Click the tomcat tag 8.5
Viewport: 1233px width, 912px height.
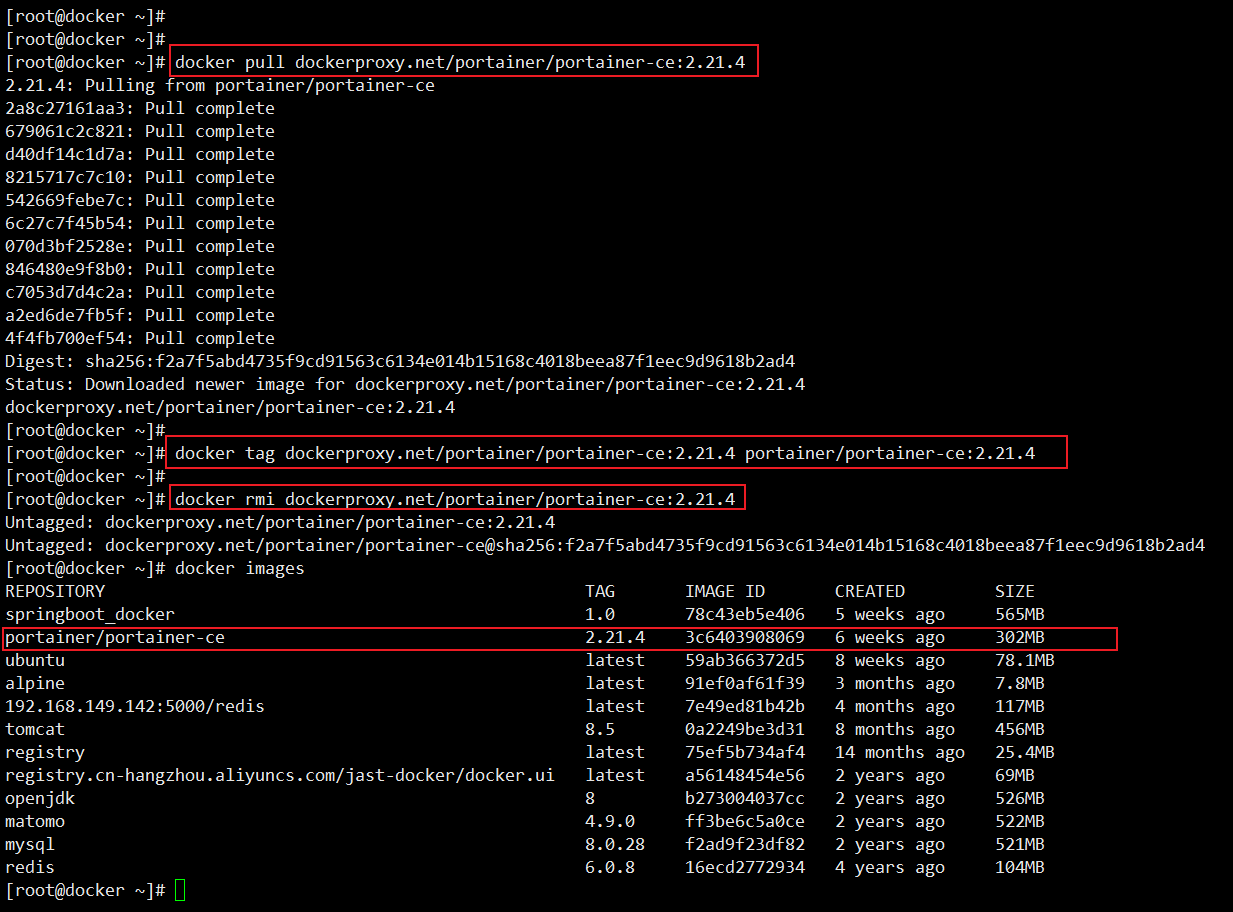click(x=600, y=729)
